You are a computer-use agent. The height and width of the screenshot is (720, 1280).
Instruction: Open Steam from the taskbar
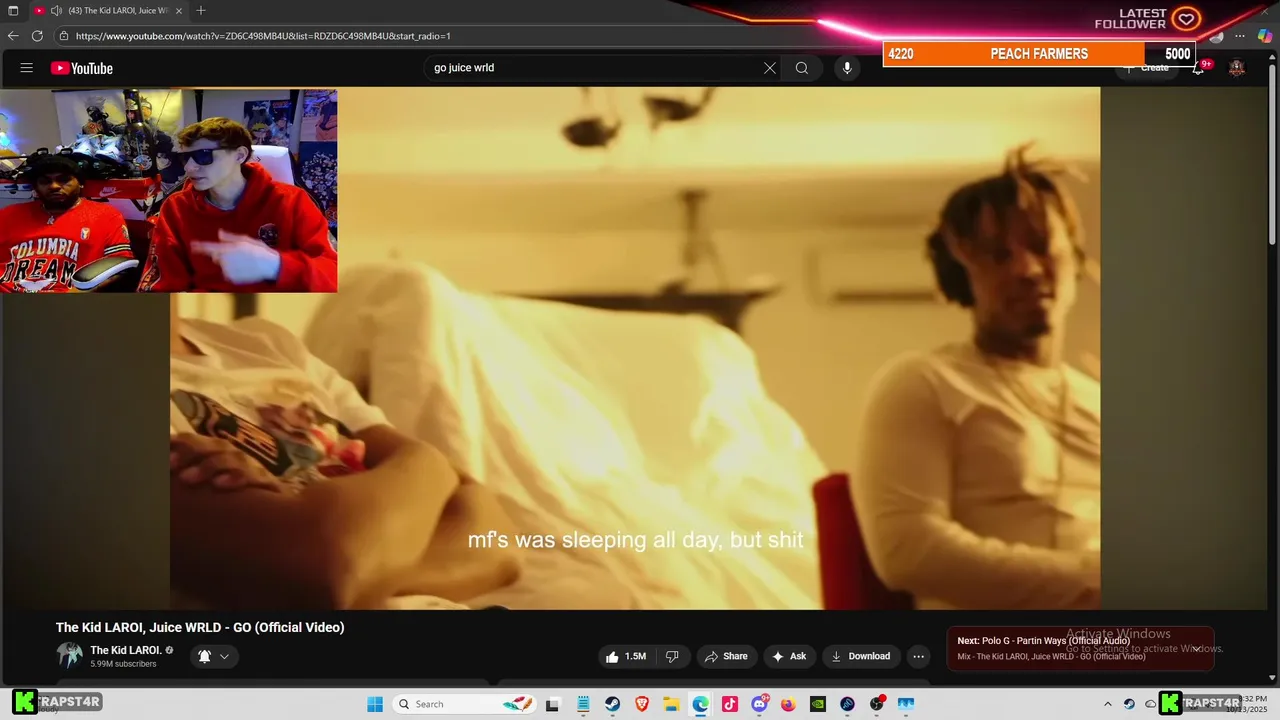coord(613,704)
